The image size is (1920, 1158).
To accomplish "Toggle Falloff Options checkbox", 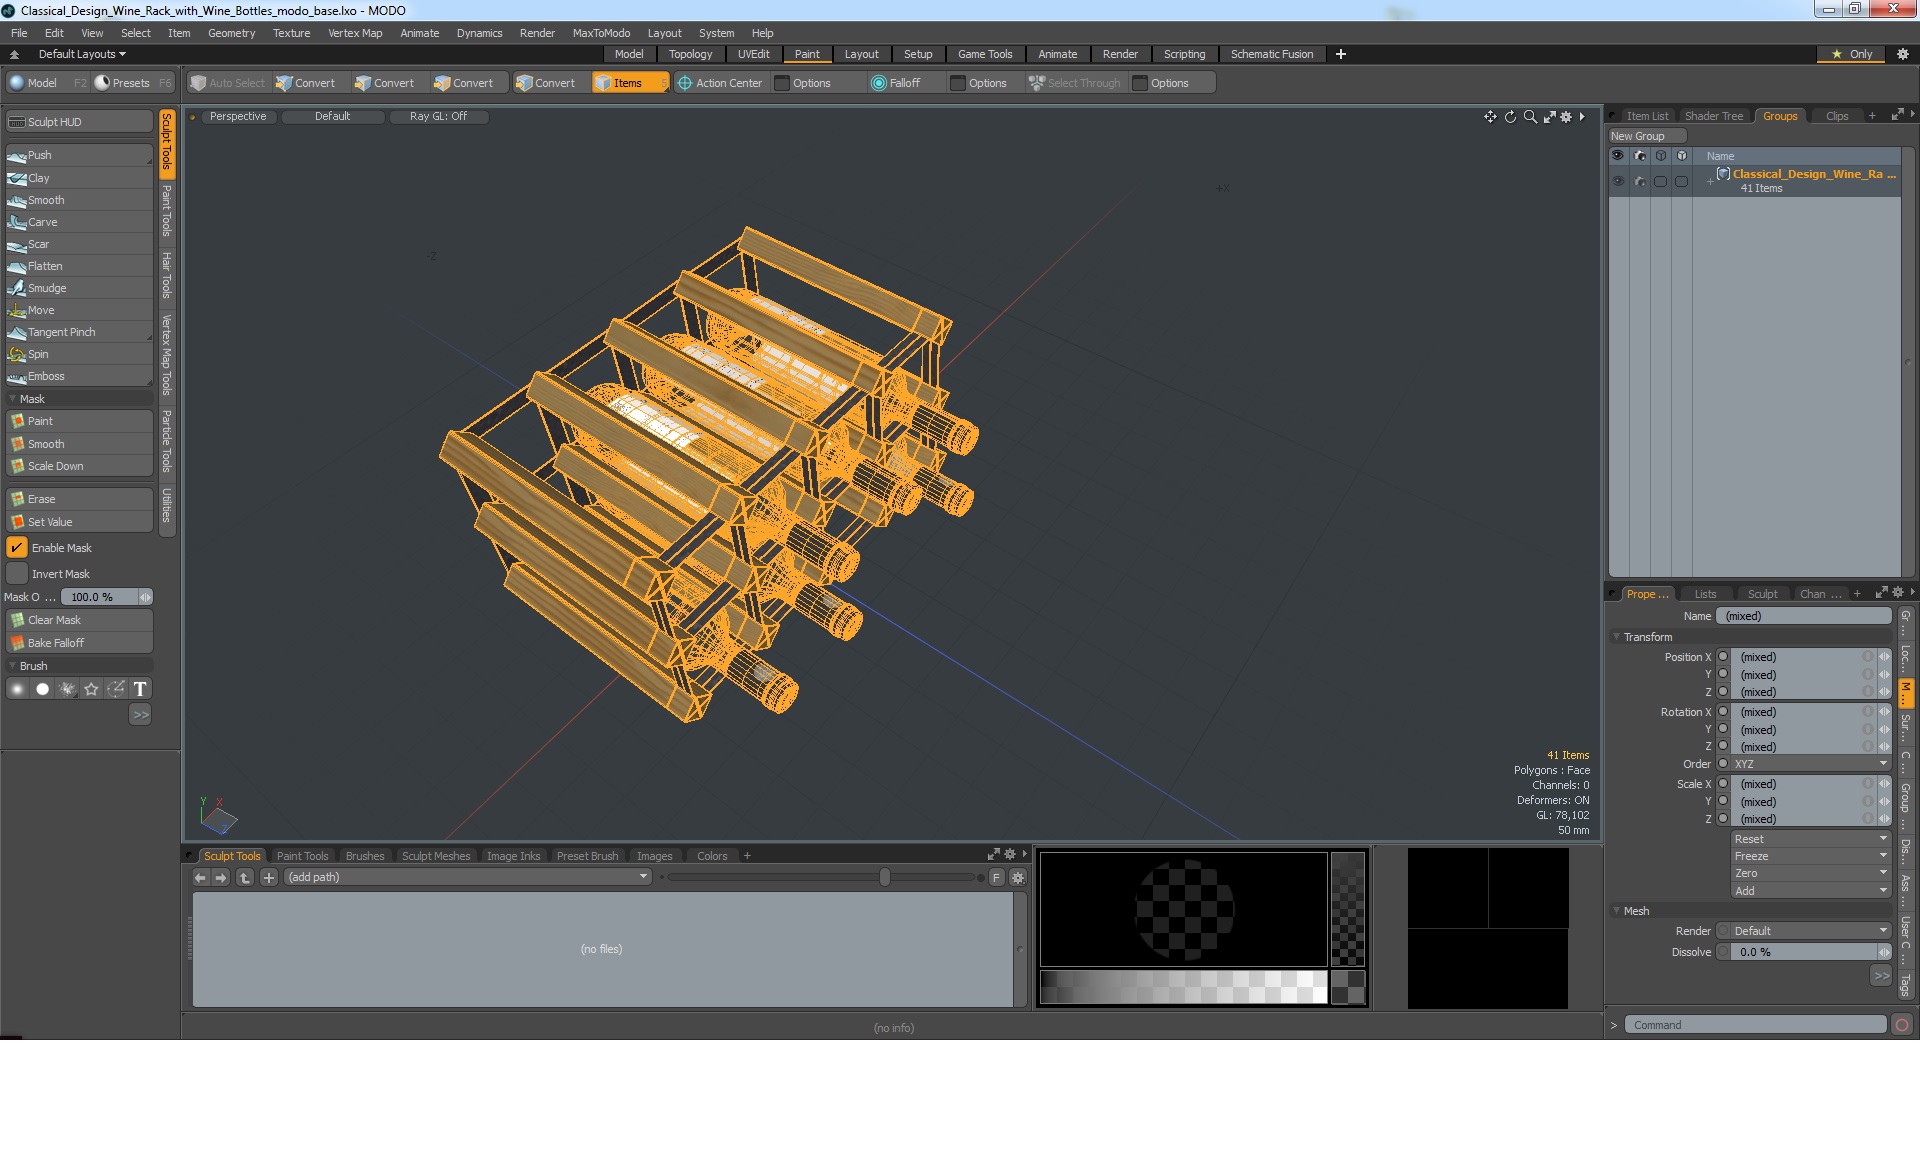I will click(x=957, y=83).
